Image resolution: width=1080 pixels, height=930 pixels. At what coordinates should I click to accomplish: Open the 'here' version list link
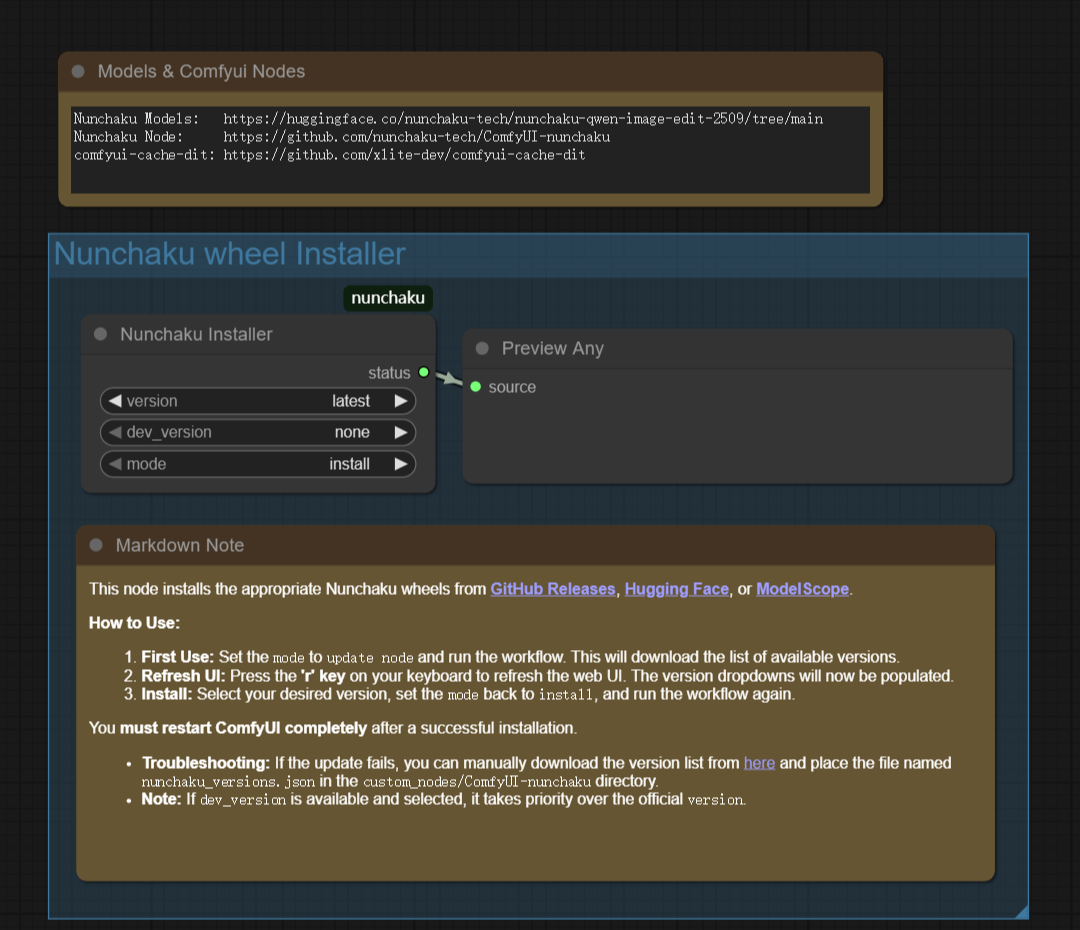pyautogui.click(x=759, y=763)
